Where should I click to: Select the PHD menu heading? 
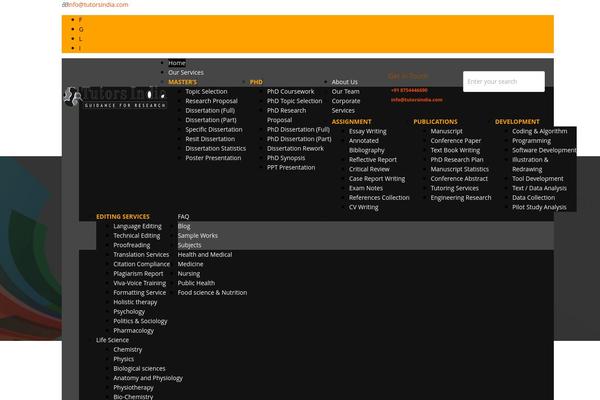pos(256,82)
